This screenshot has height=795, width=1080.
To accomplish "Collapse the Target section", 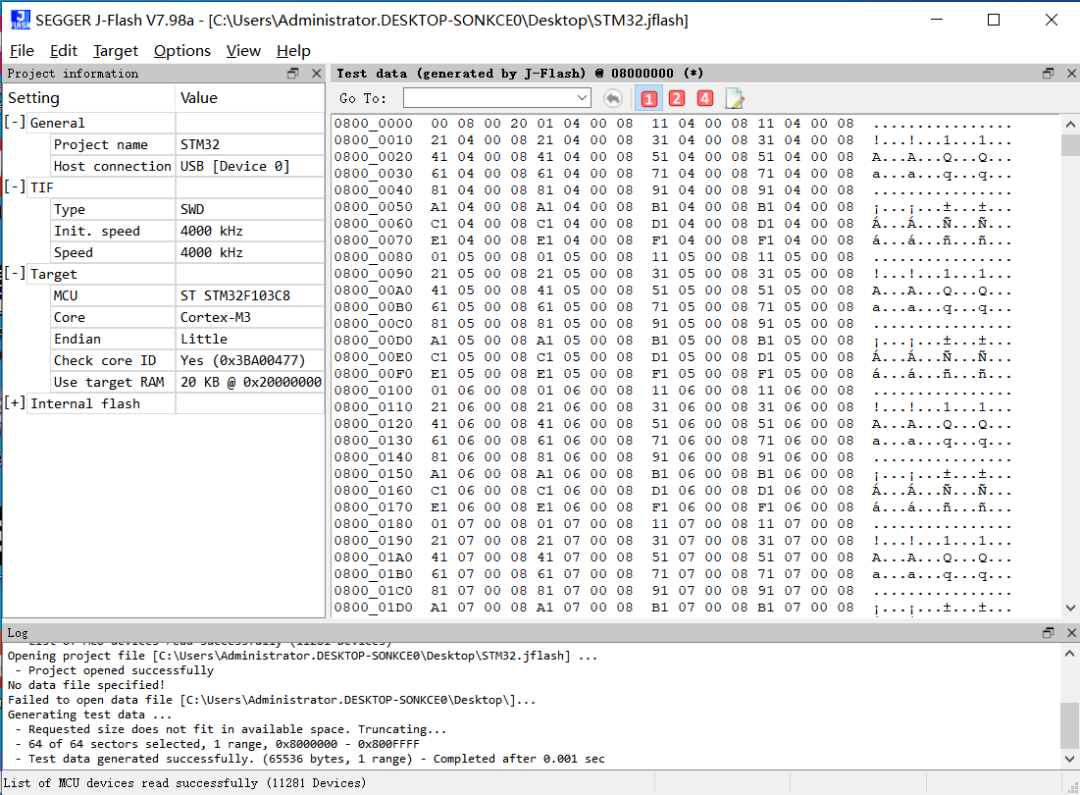I will [x=14, y=273].
